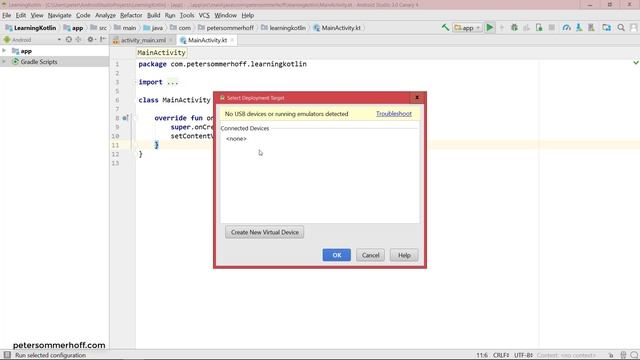Open the app run configuration dropdown
This screenshot has width=640, height=360.
coord(467,28)
